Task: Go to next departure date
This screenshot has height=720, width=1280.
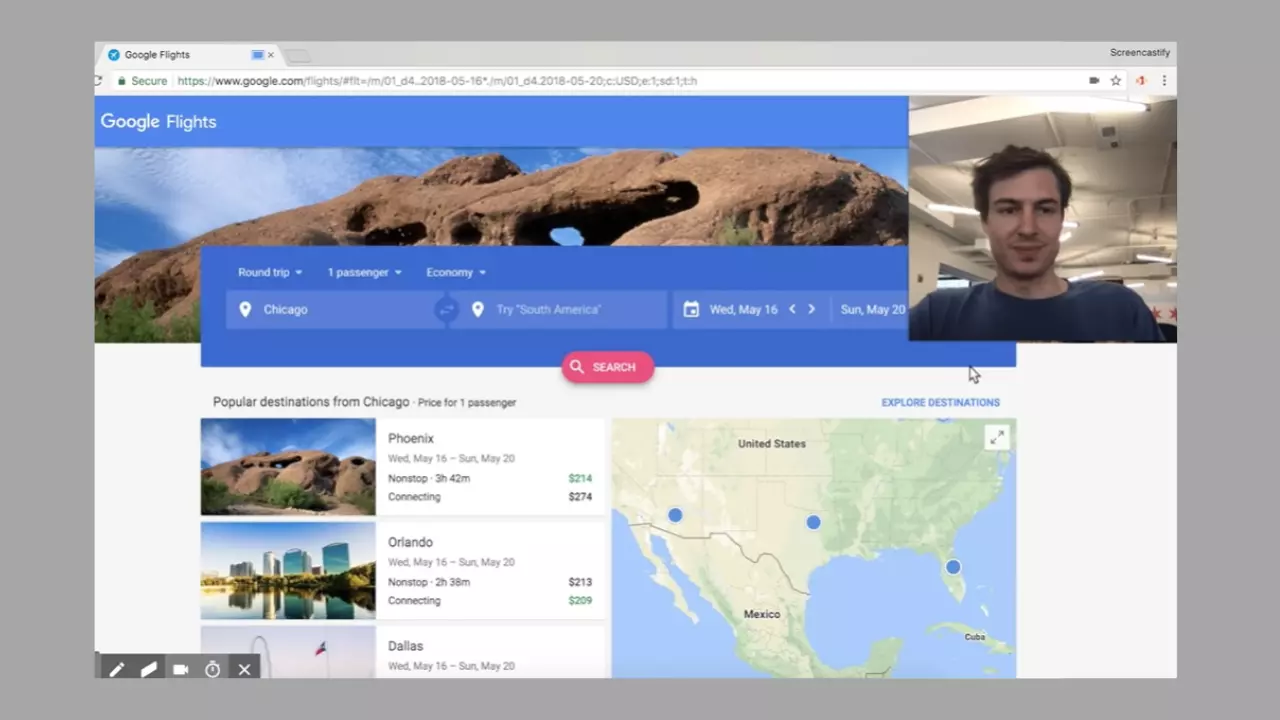Action: [811, 309]
